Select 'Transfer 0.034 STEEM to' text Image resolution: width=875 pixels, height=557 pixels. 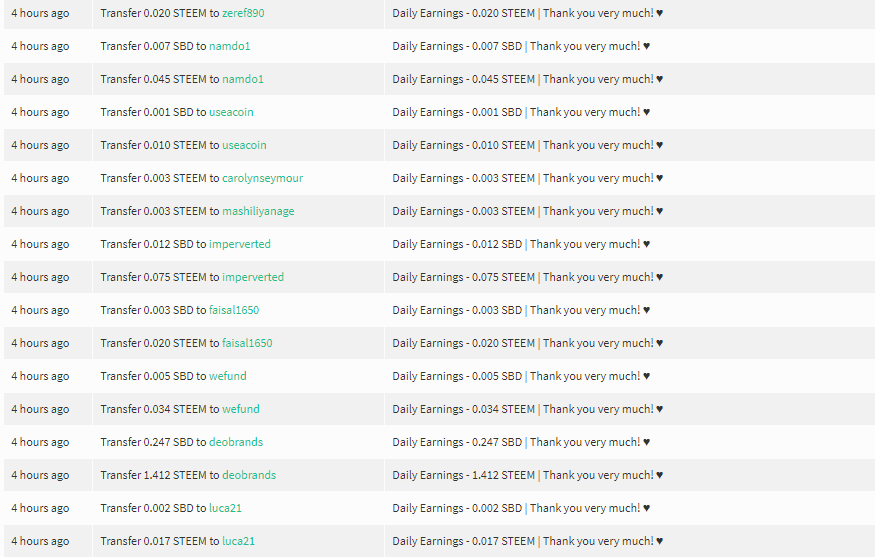pos(160,408)
